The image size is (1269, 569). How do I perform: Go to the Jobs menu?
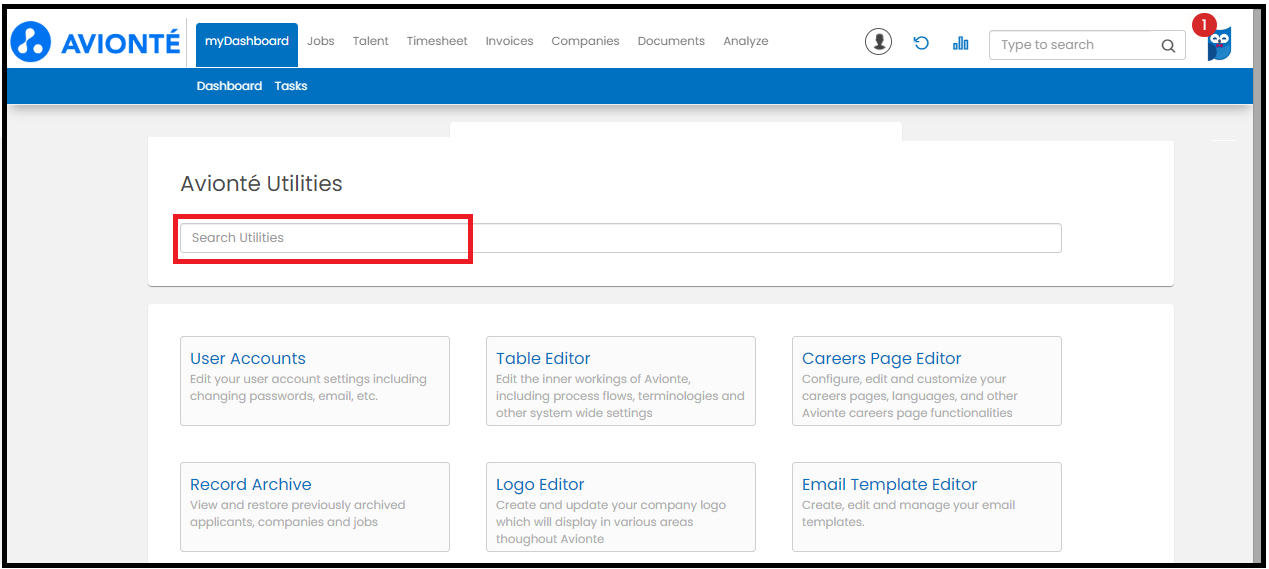pyautogui.click(x=321, y=41)
